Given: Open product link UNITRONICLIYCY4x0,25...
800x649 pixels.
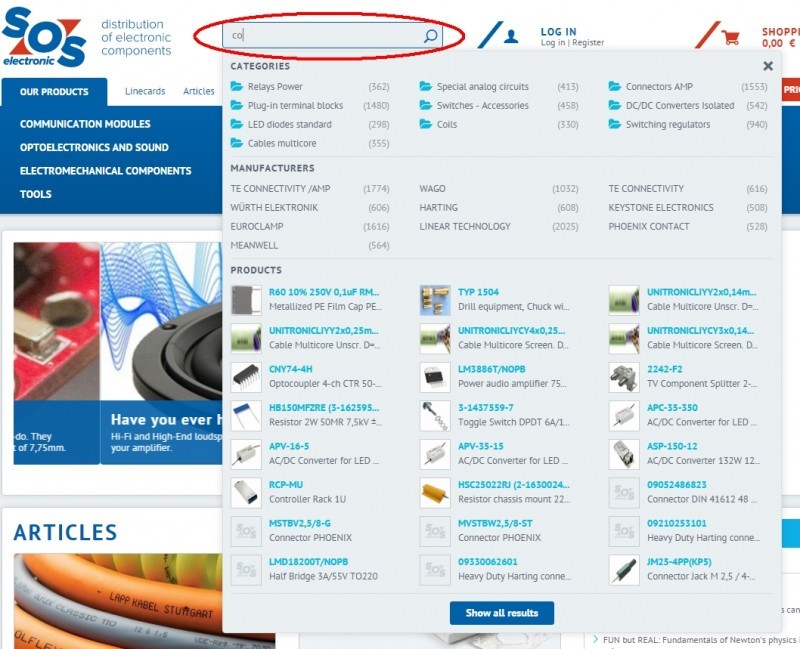Looking at the screenshot, I should coord(511,331).
